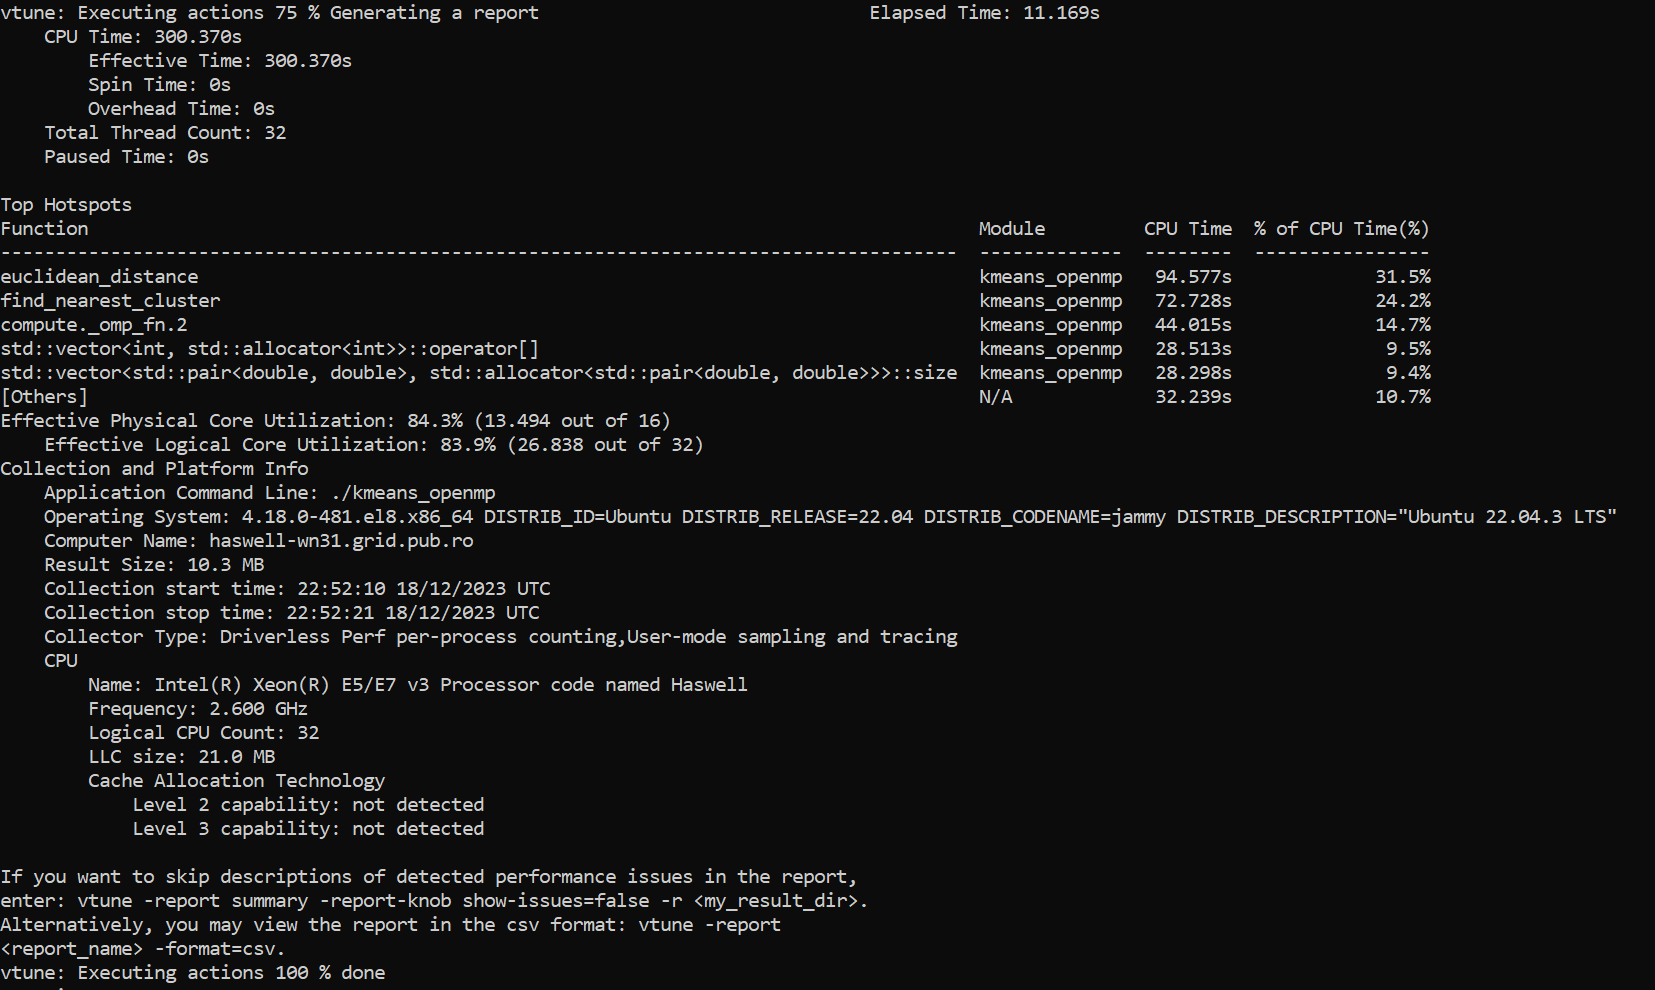Click the Collection and Platform Info heading
Screen dimensions: 1655x990
[154, 469]
